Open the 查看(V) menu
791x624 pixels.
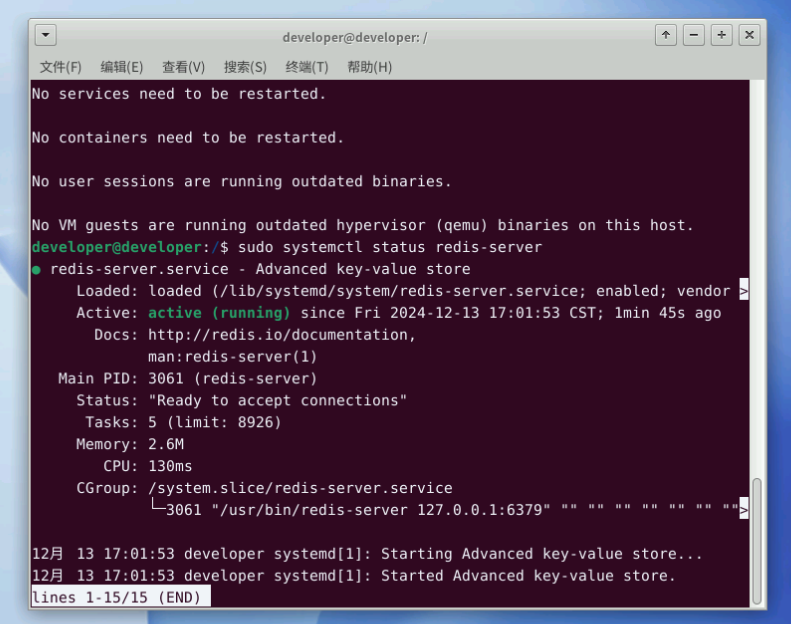click(183, 67)
